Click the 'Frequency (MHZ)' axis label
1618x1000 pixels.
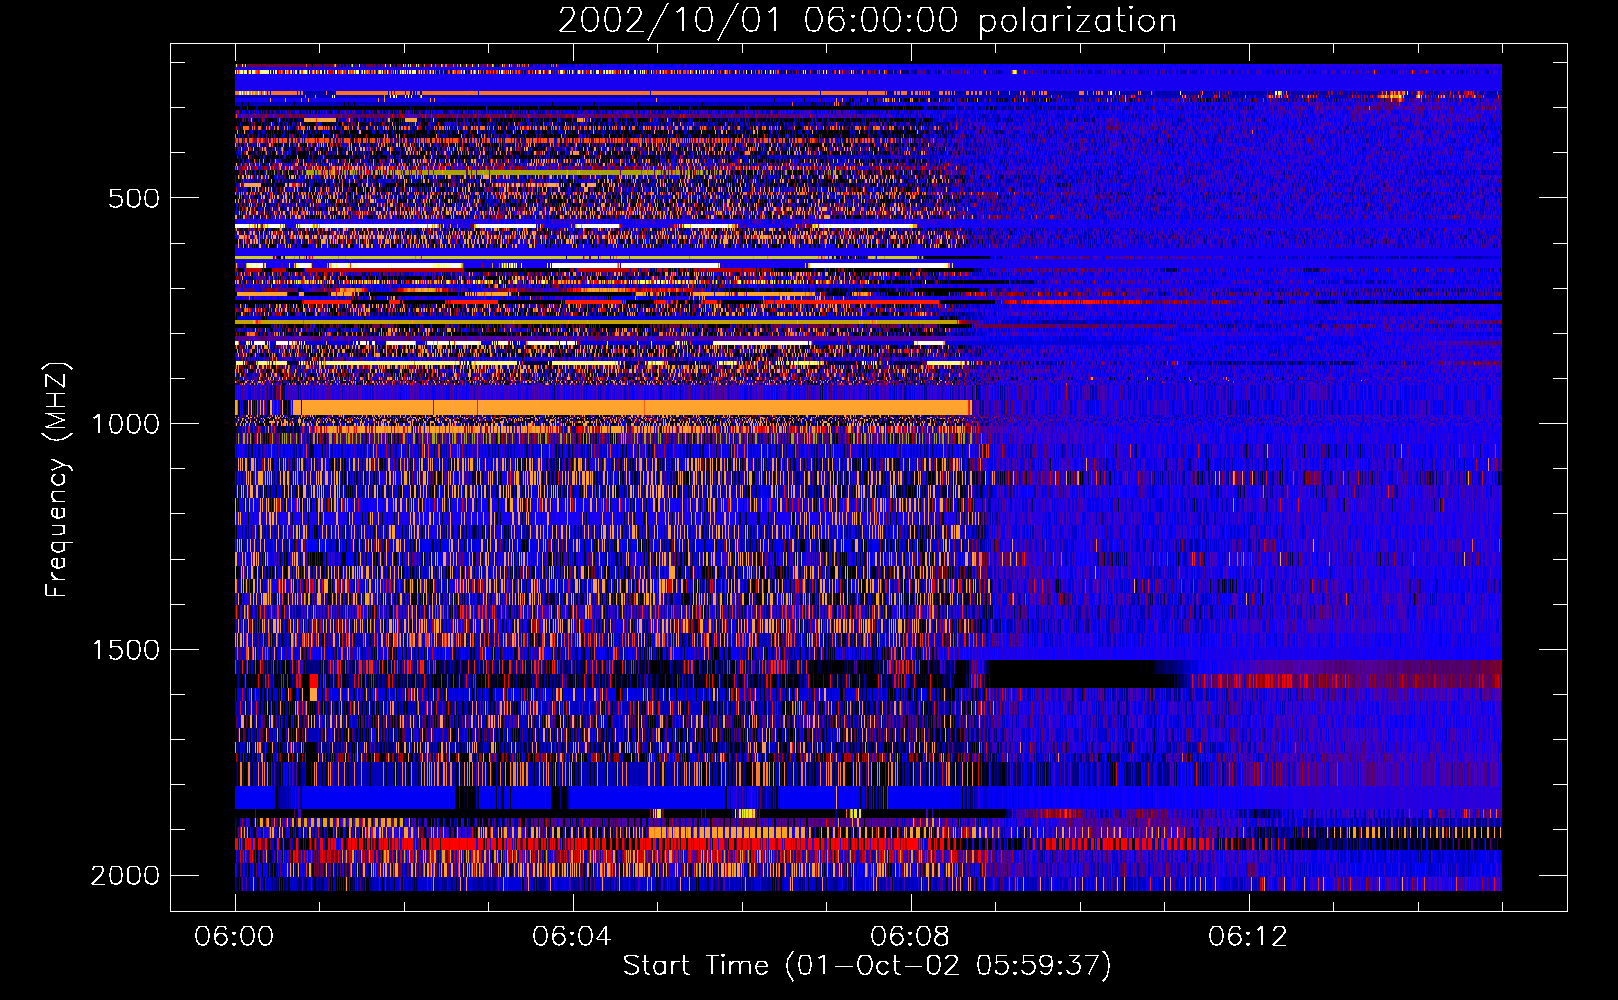(x=57, y=481)
